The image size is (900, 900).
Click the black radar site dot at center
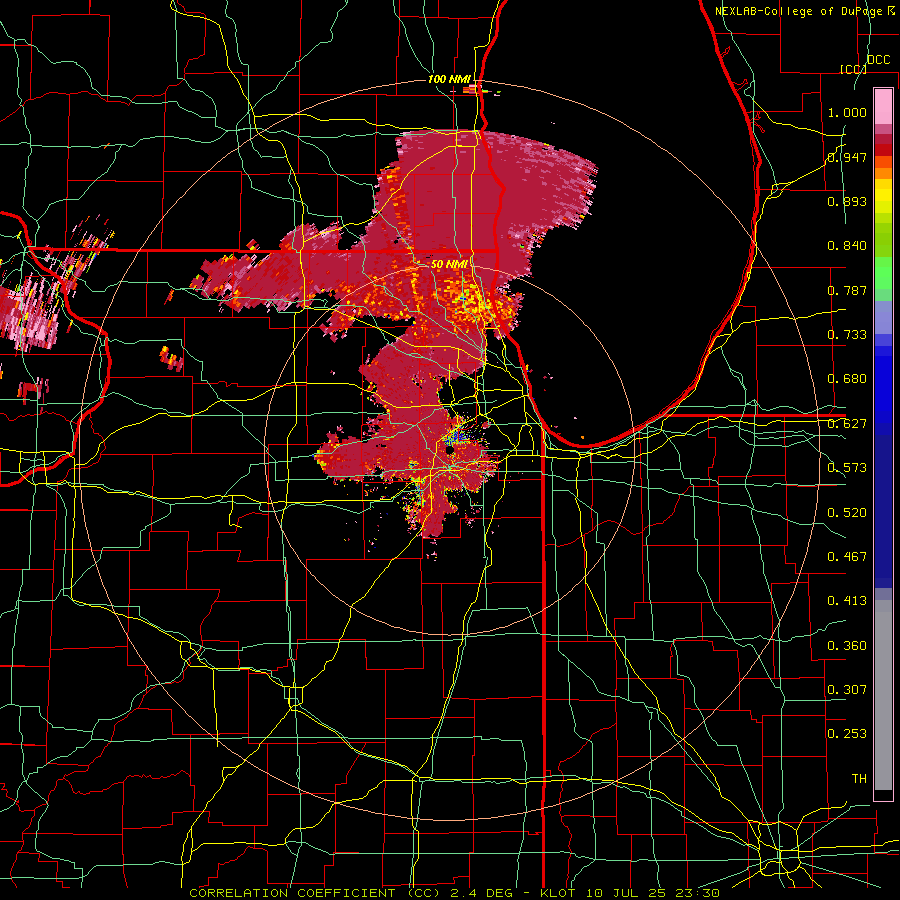click(451, 451)
